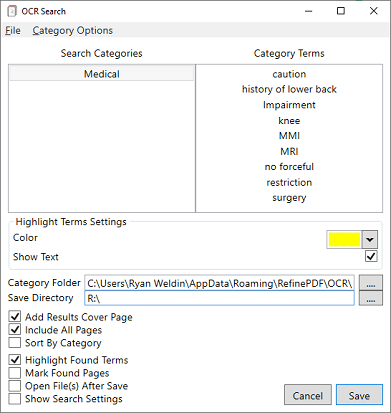The image size is (391, 413).
Task: Select the 'surgery' category term
Action: 289,198
